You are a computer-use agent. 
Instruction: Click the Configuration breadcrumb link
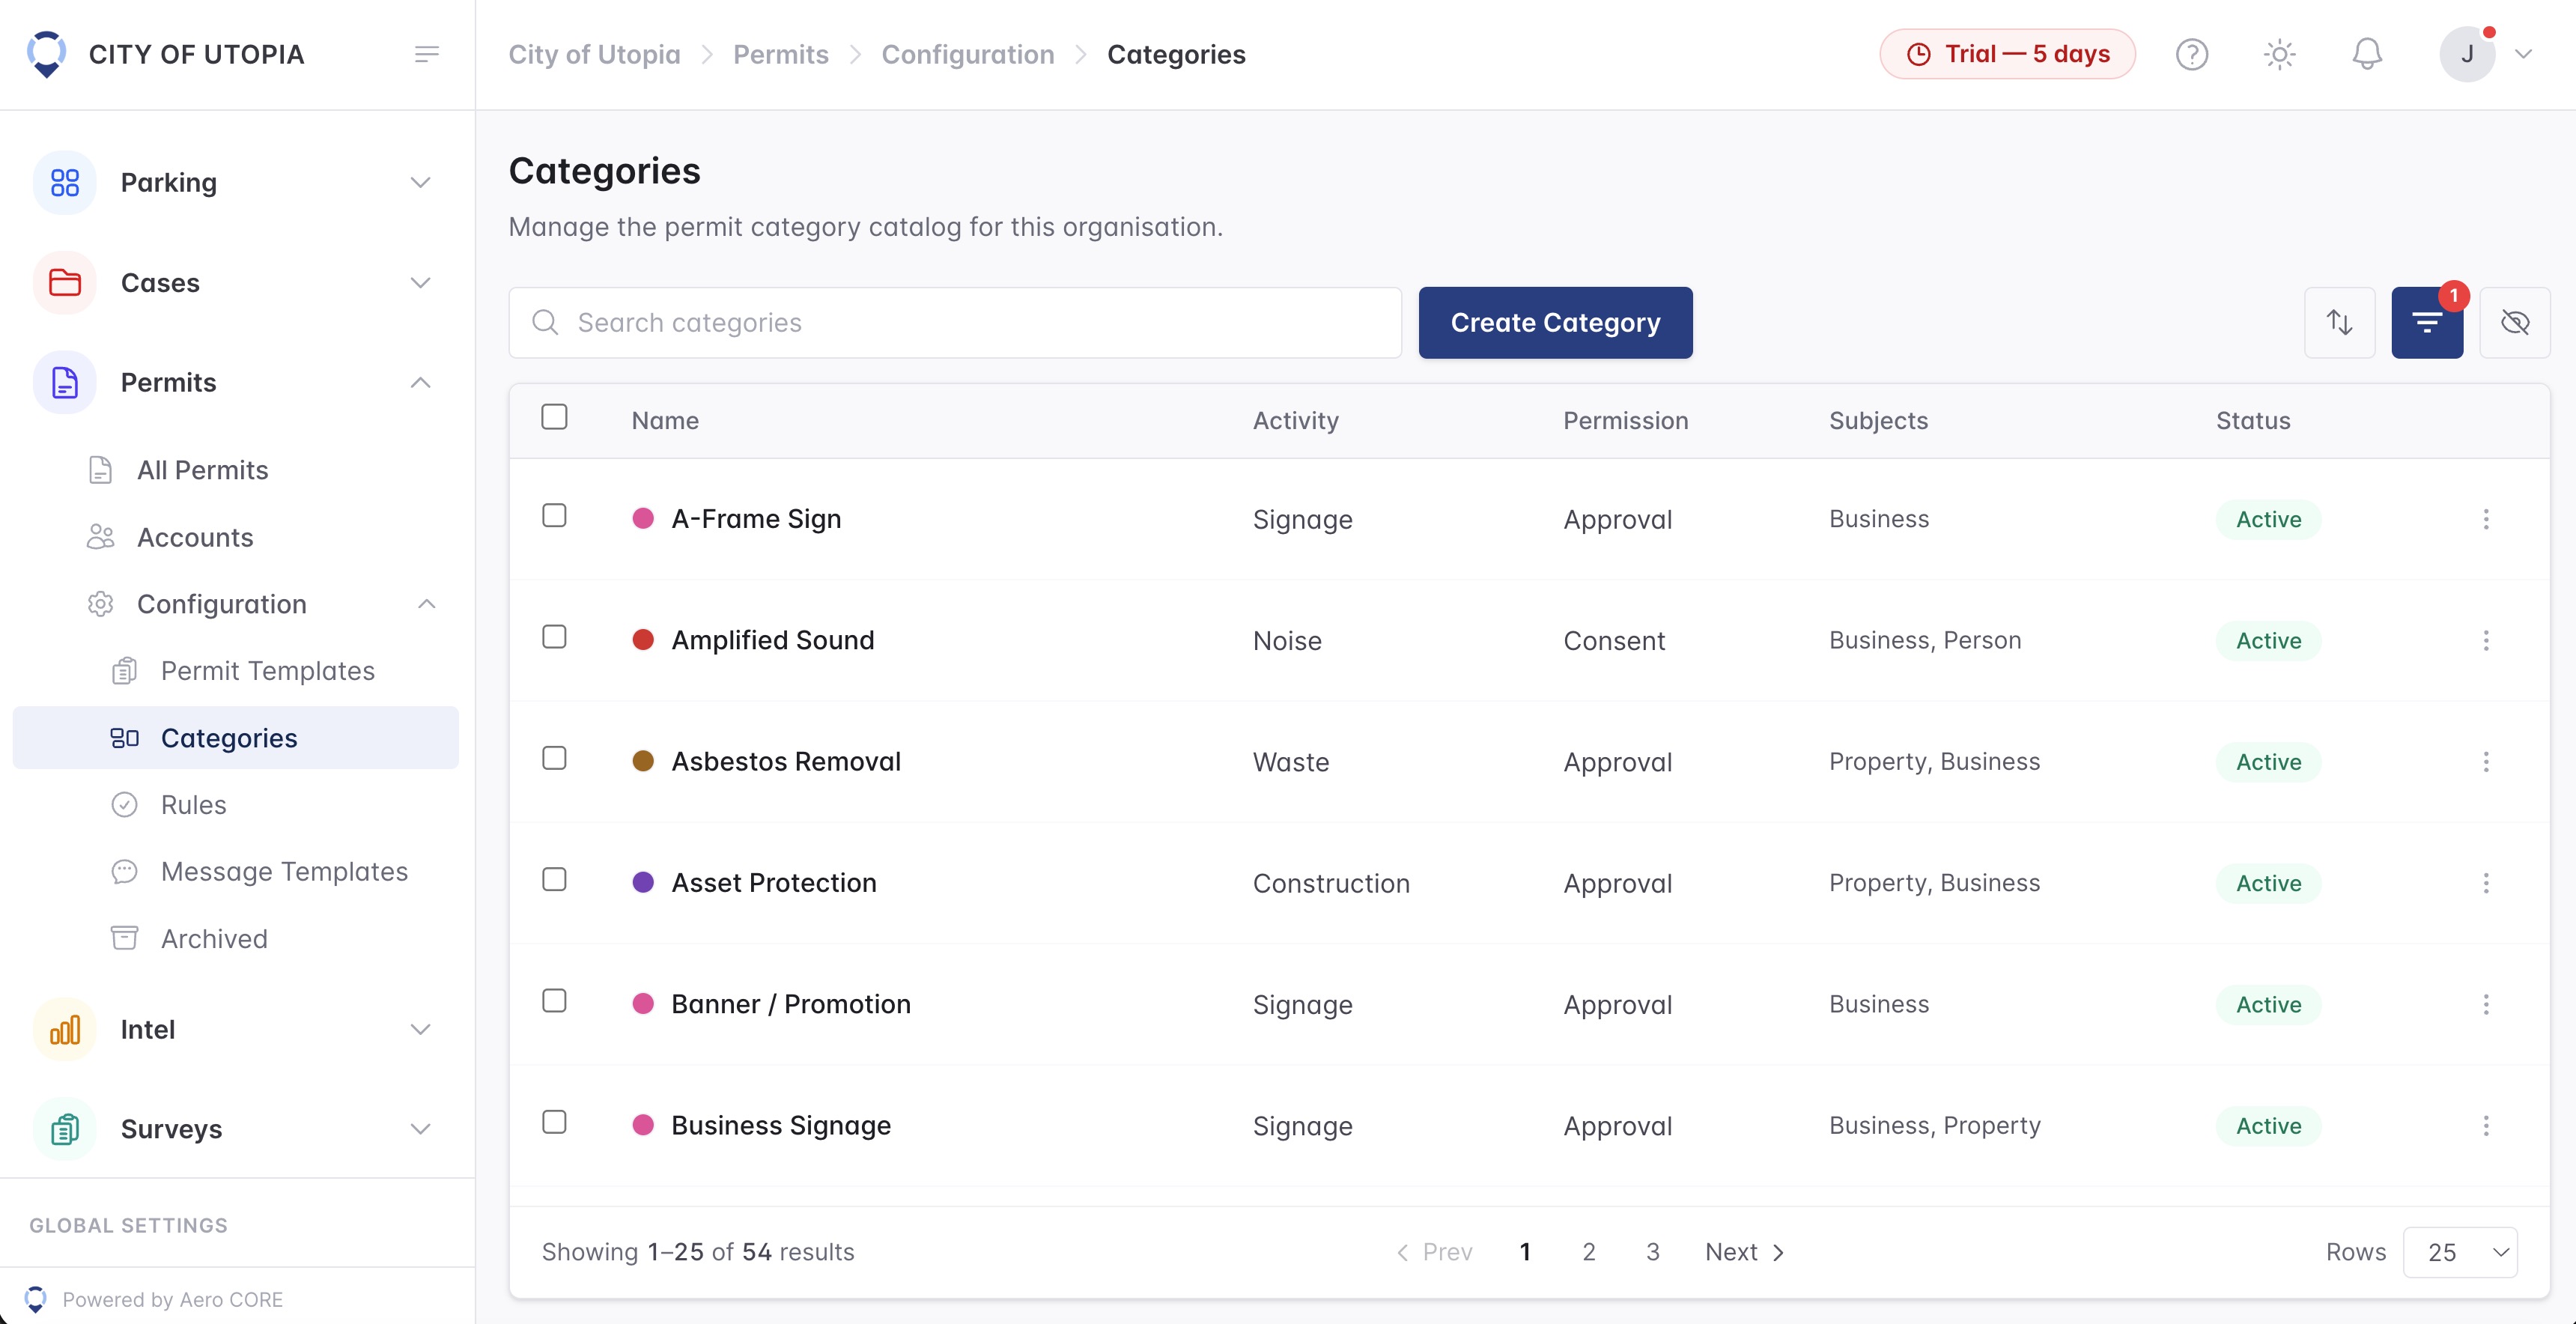968,54
